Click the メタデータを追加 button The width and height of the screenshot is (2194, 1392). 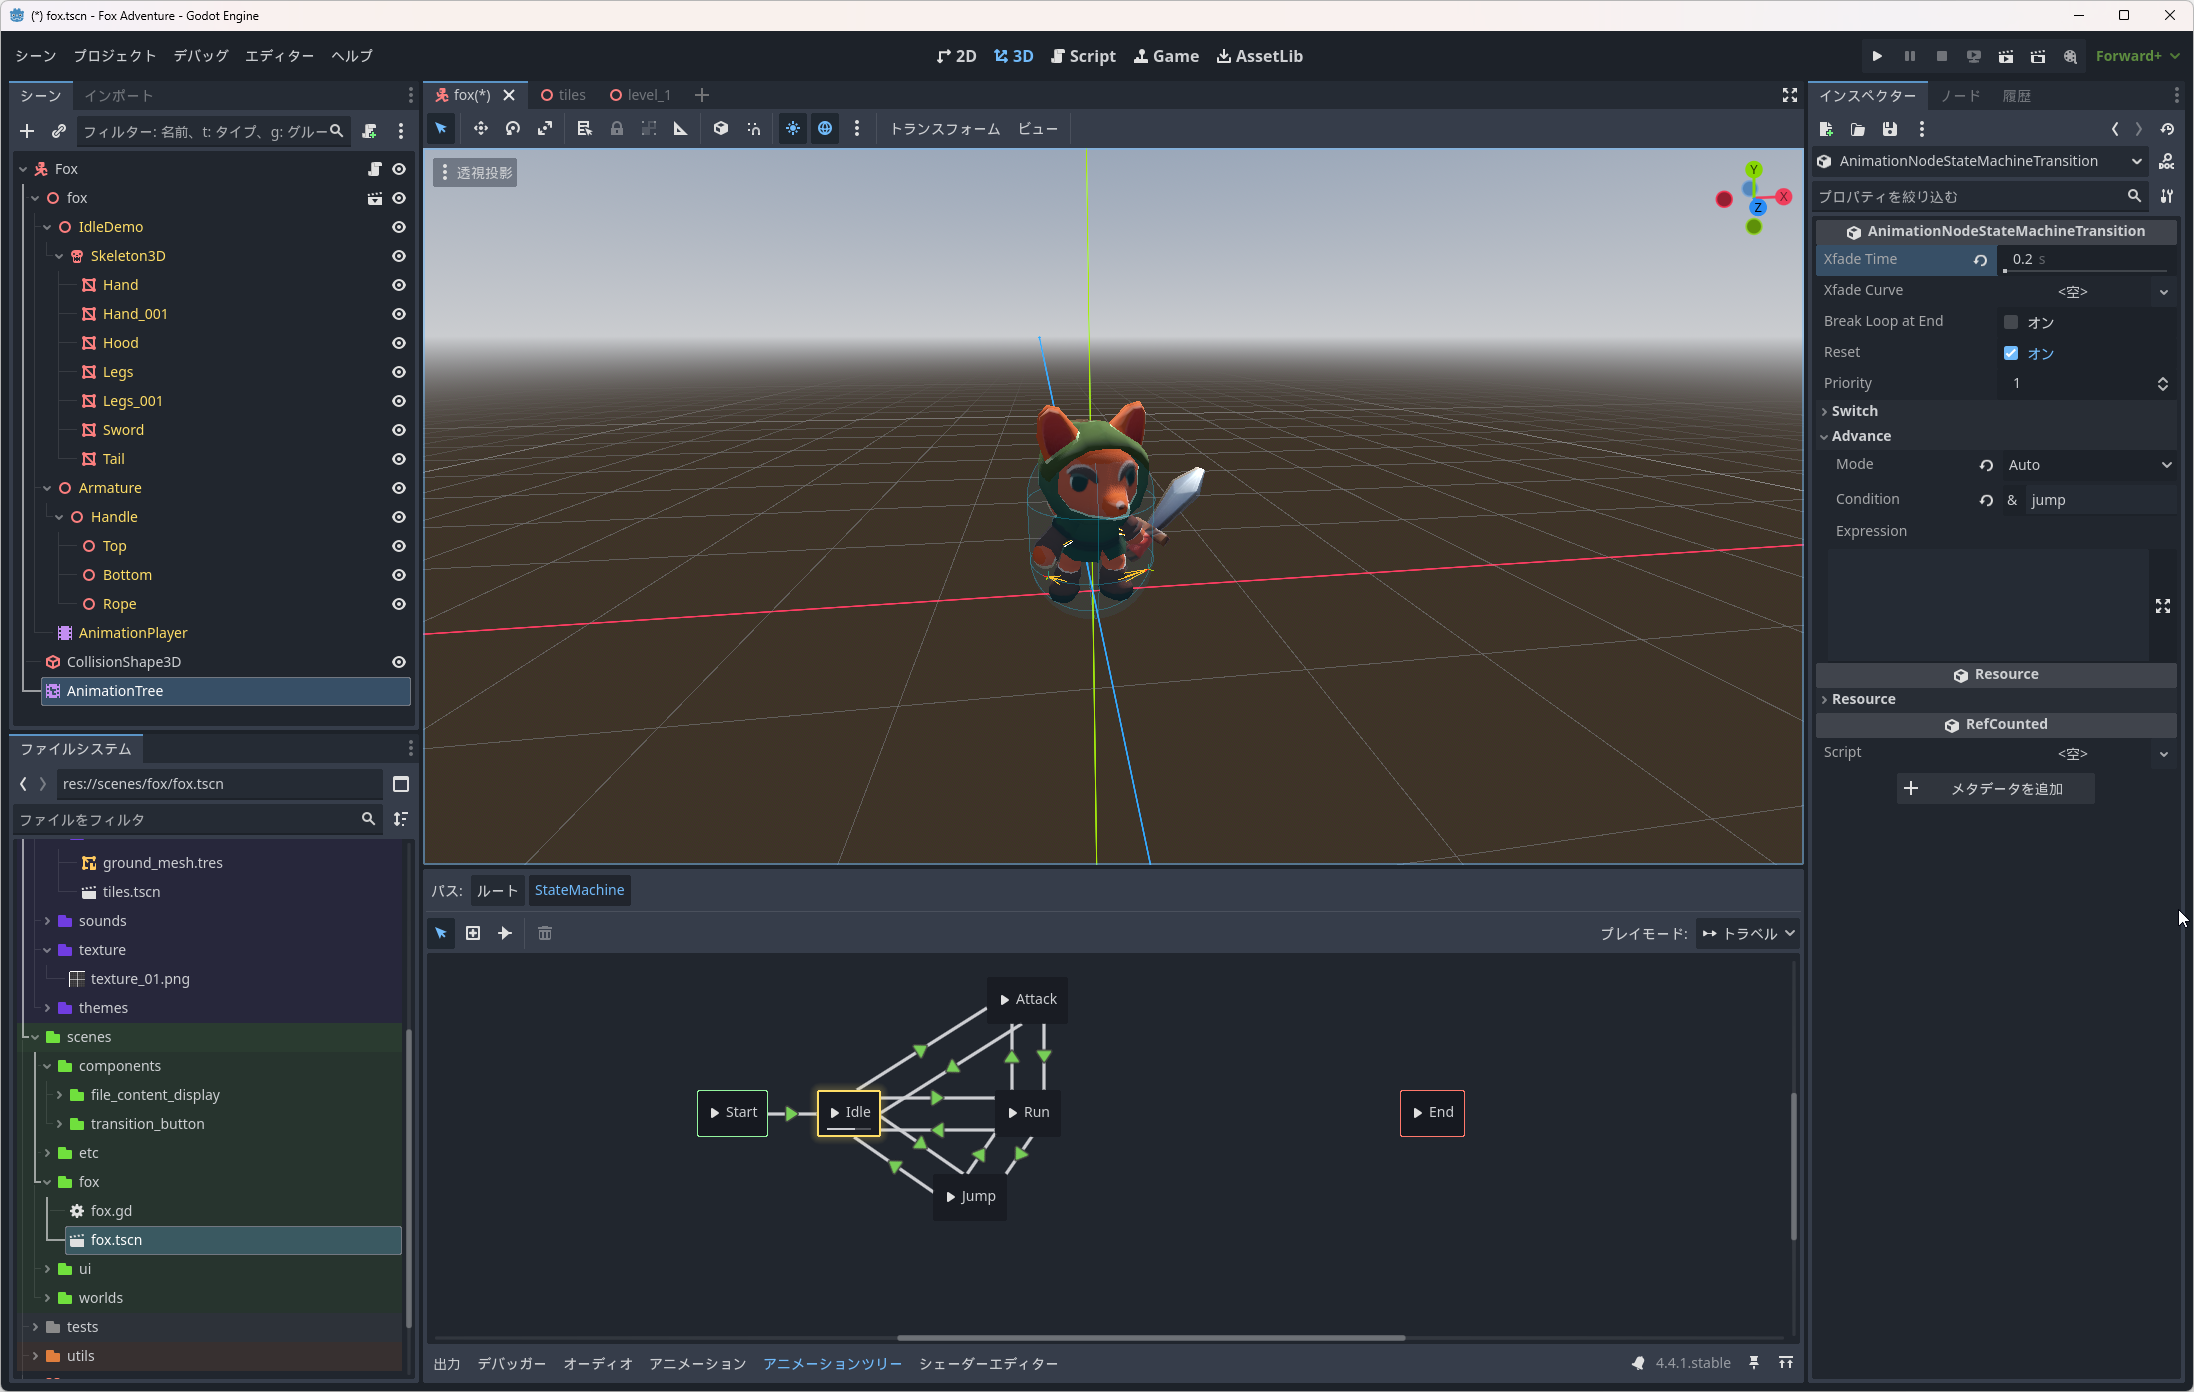click(x=1995, y=788)
